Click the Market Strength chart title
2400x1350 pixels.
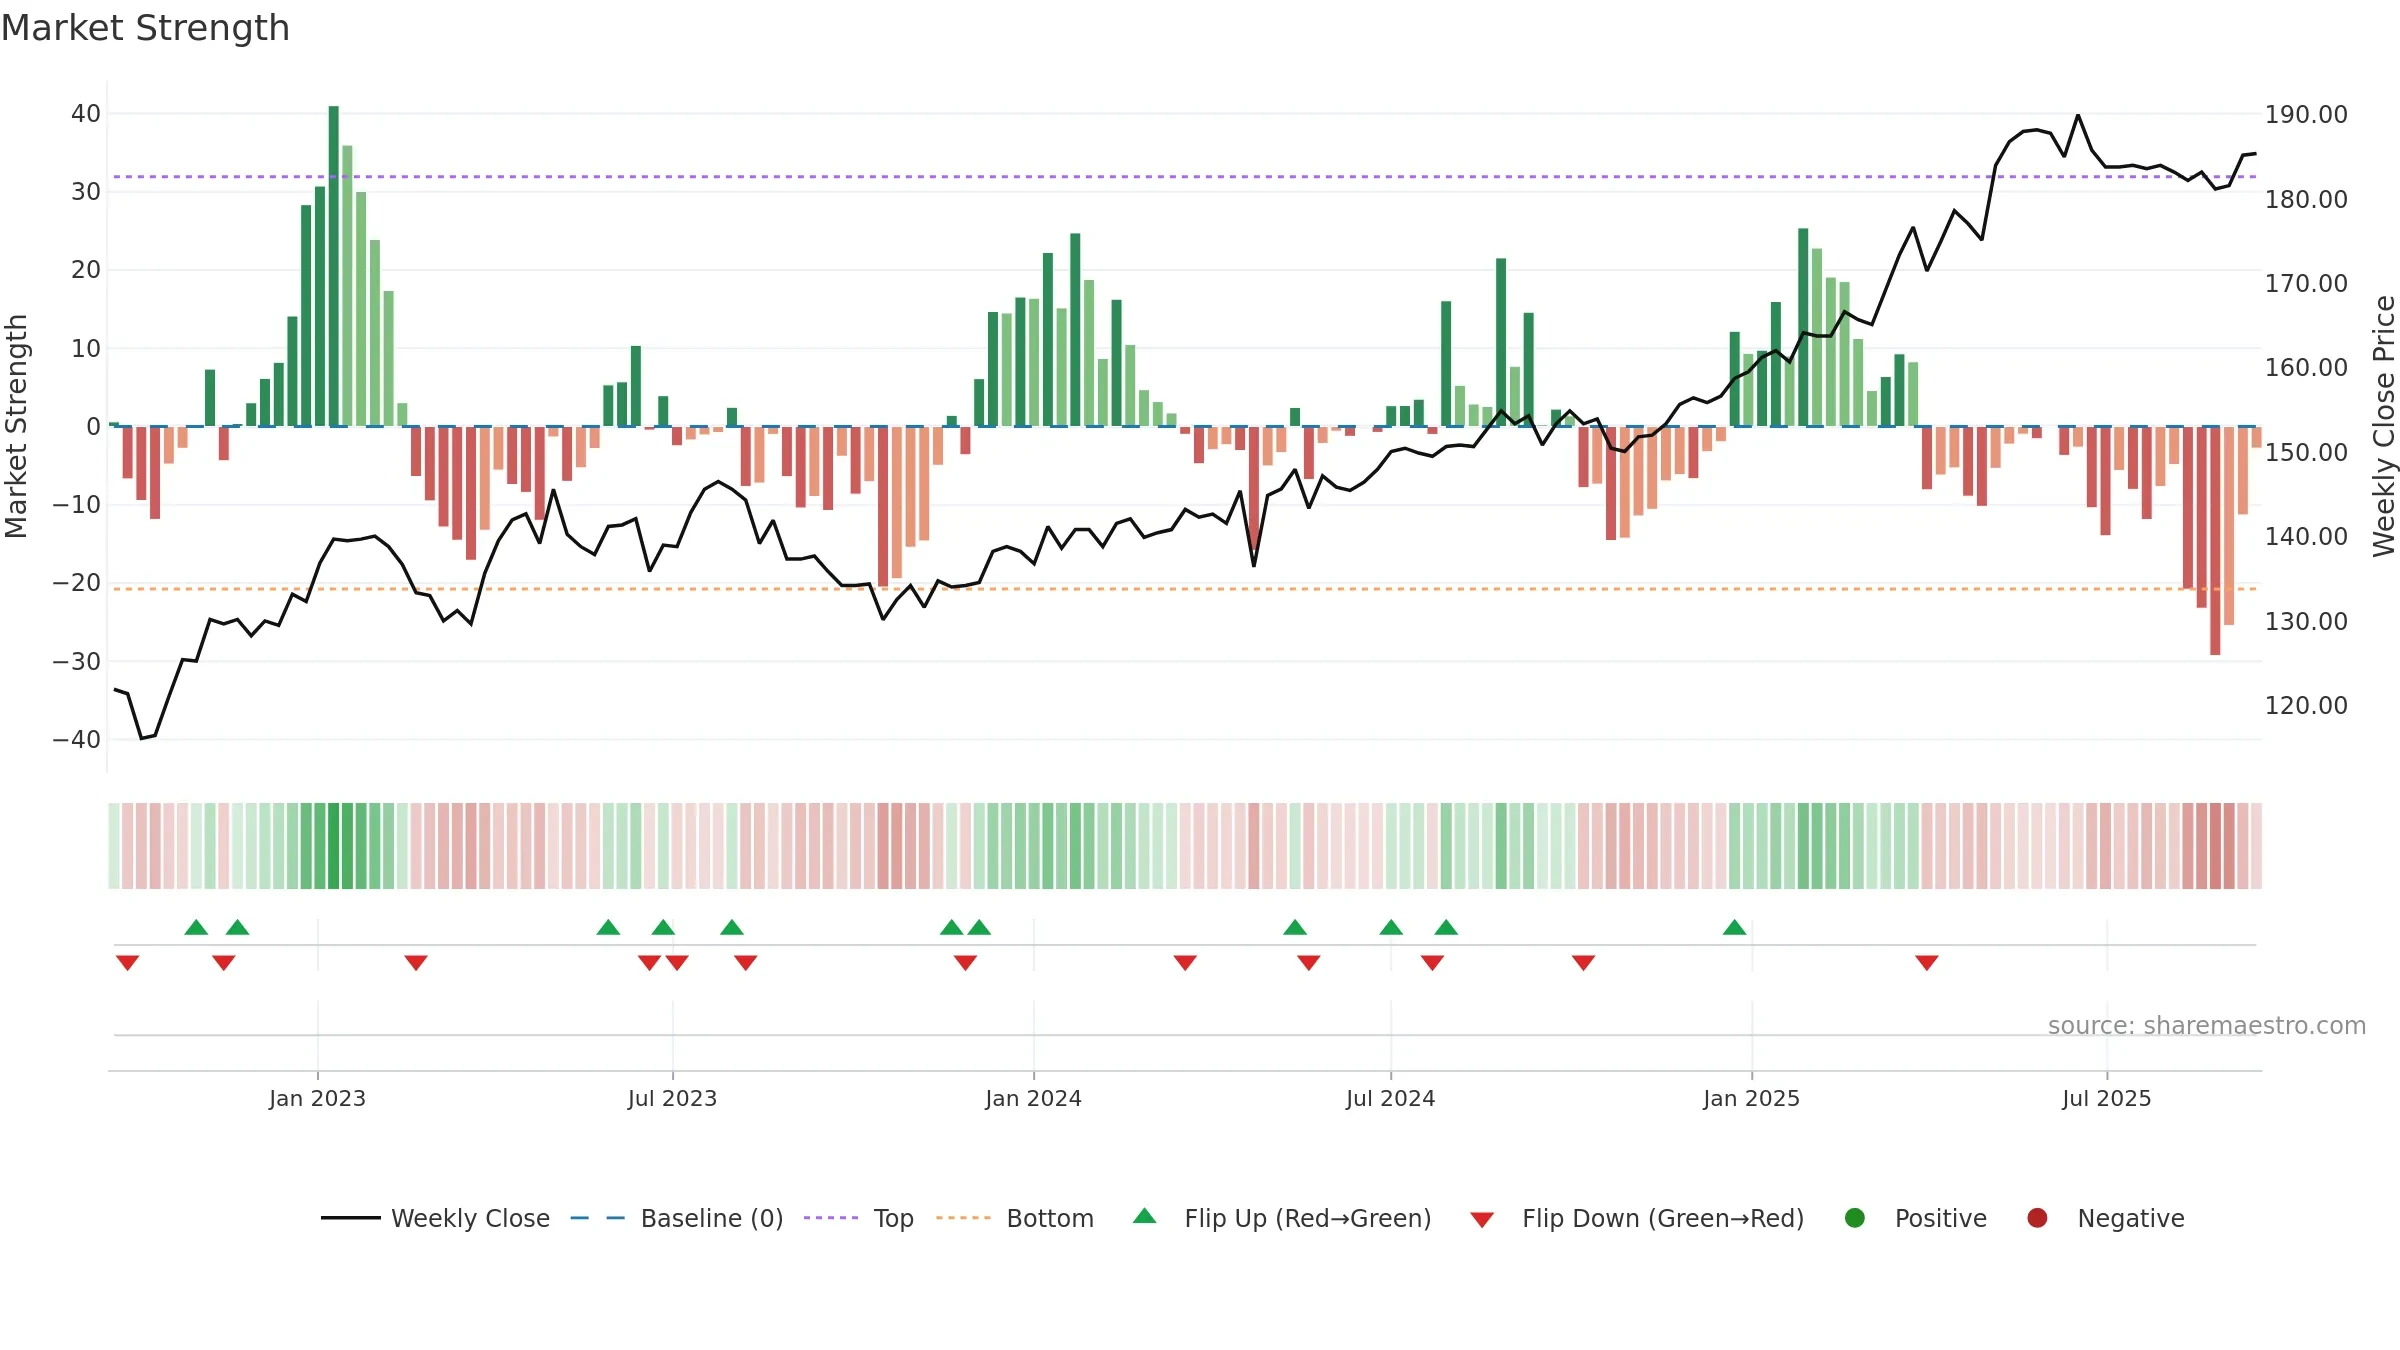click(x=145, y=28)
